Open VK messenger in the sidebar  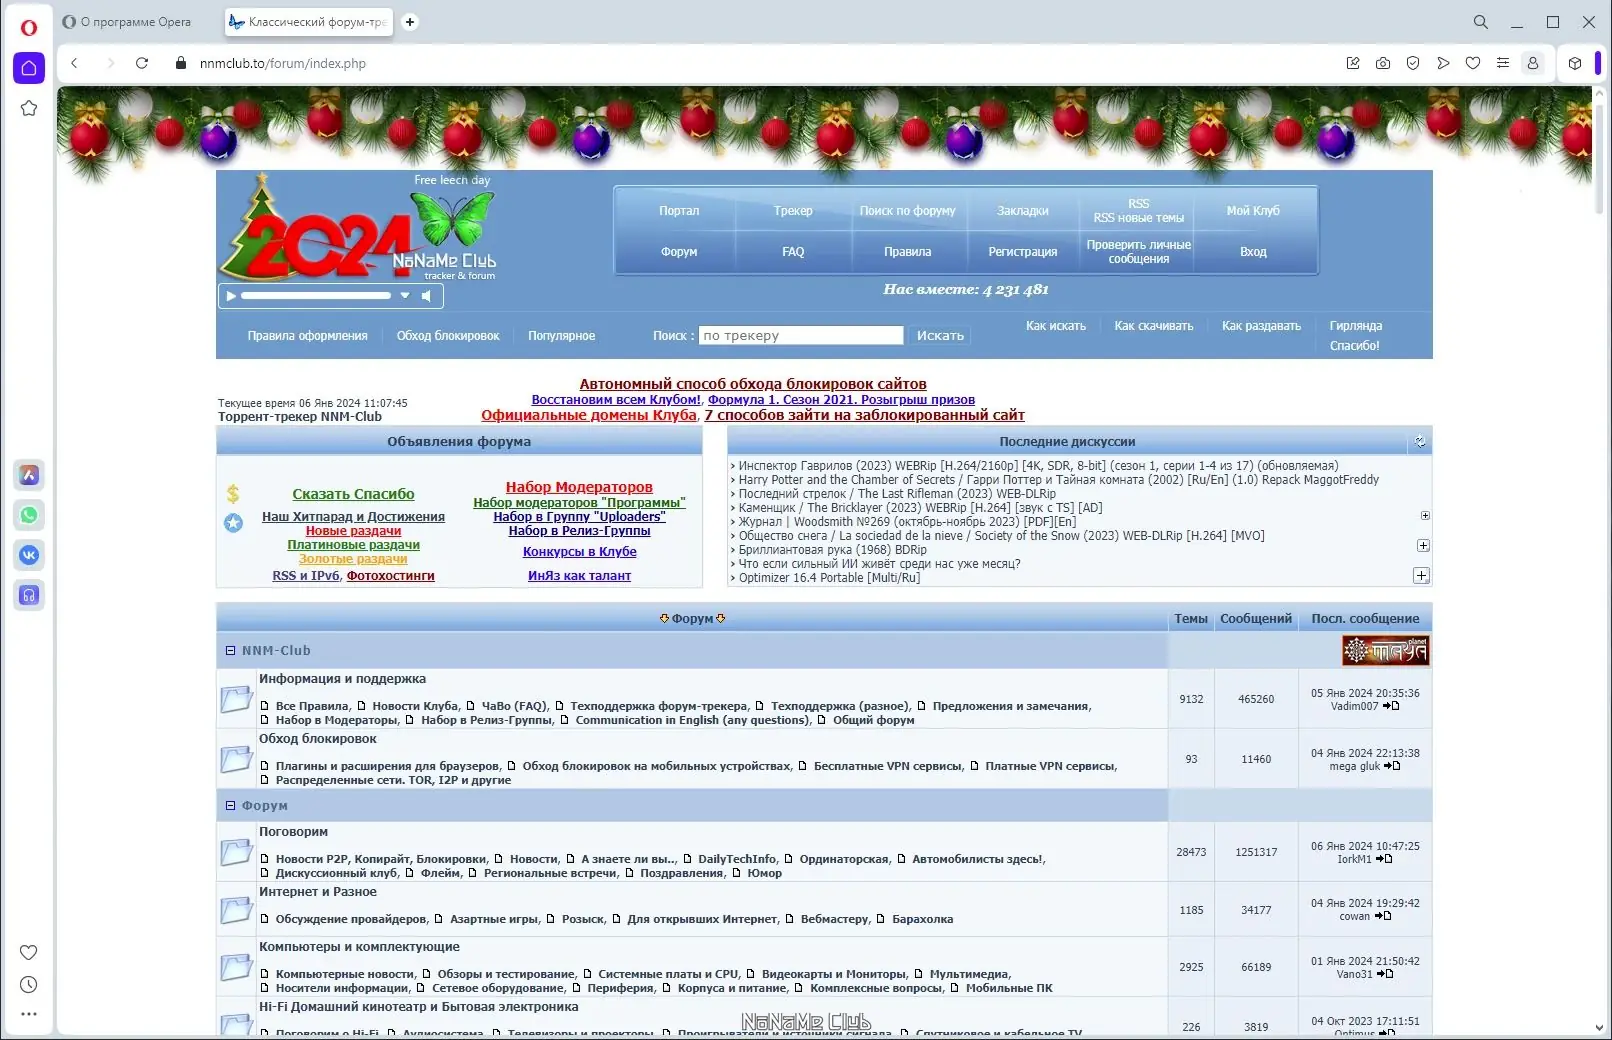click(x=29, y=555)
